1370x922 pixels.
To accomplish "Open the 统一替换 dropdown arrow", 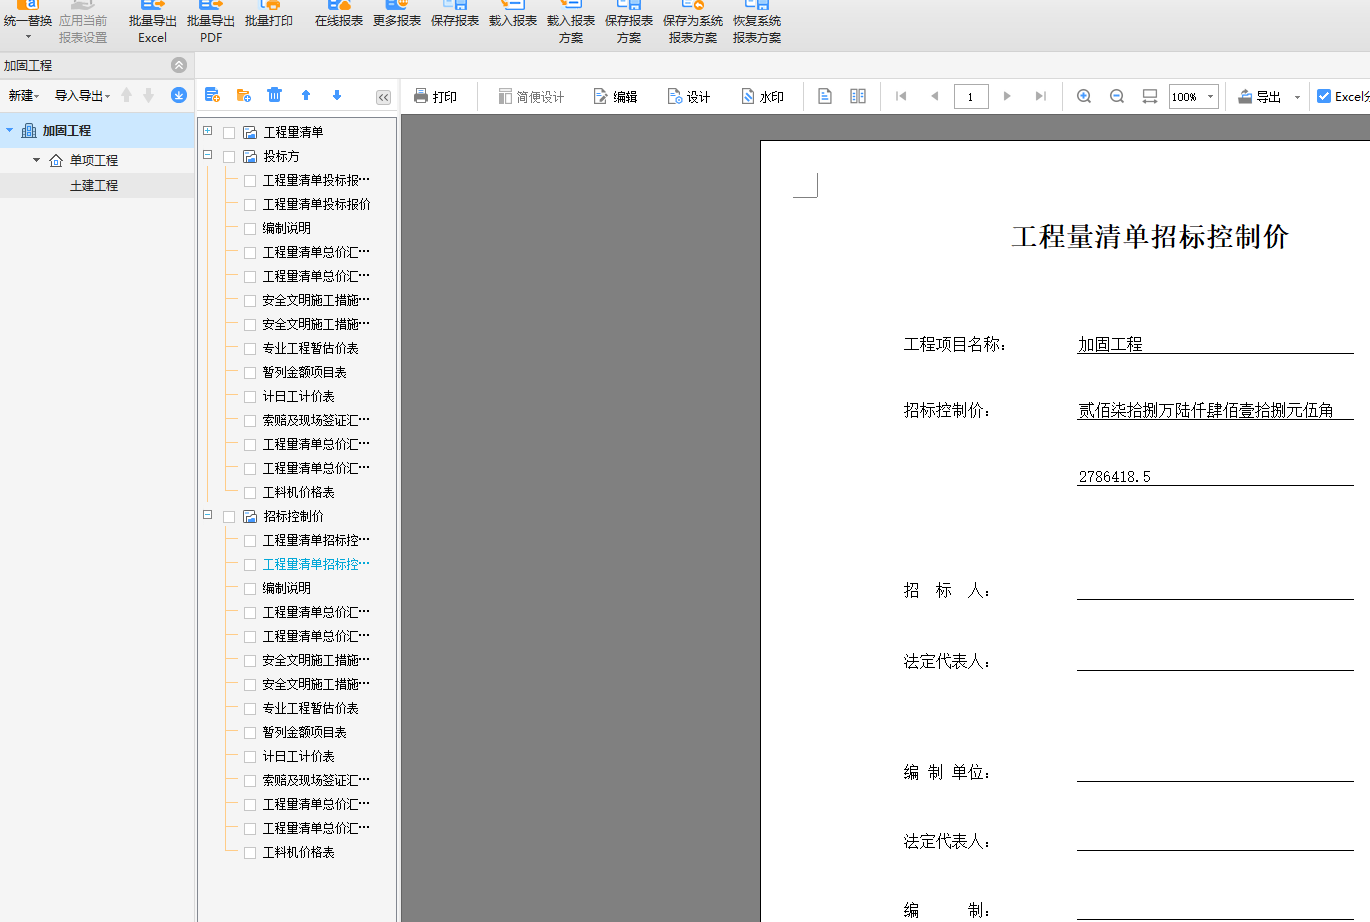I will pyautogui.click(x=28, y=37).
